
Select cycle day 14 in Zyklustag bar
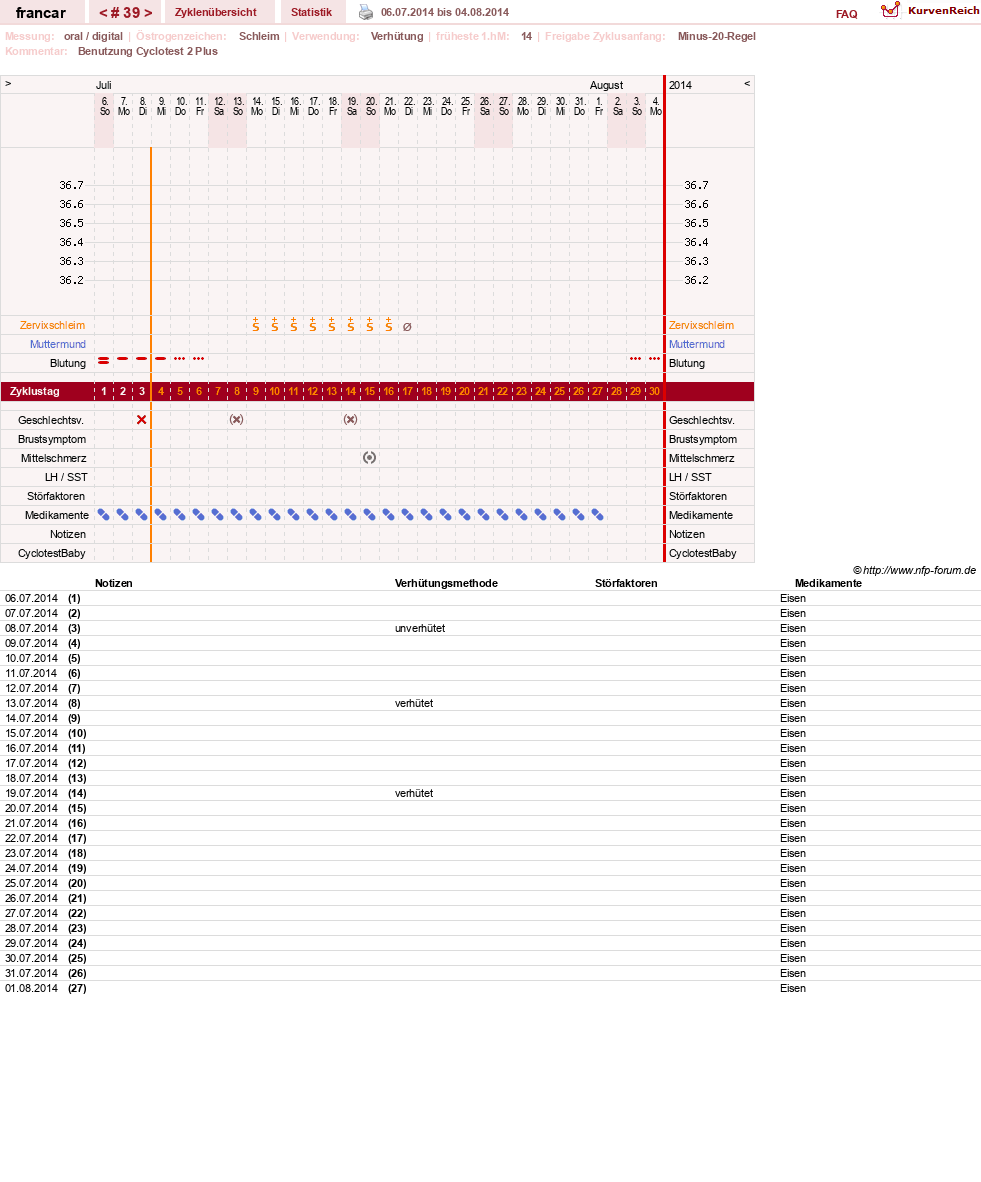point(351,391)
